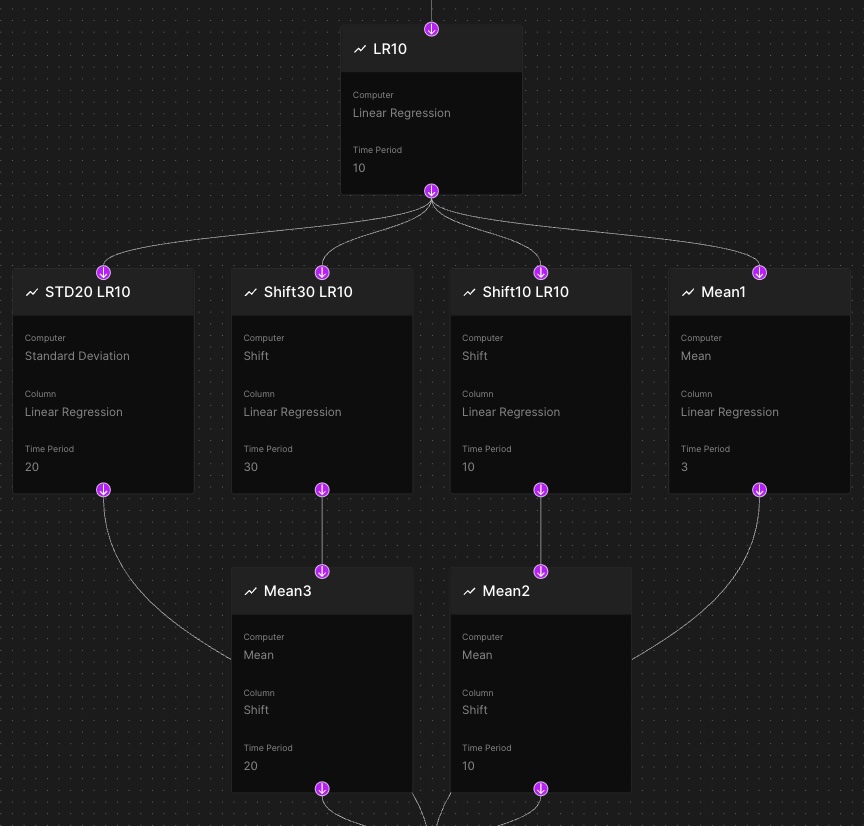This screenshot has height=826, width=864.
Task: Click Time Period value 10 in Mean2
Action: (468, 766)
